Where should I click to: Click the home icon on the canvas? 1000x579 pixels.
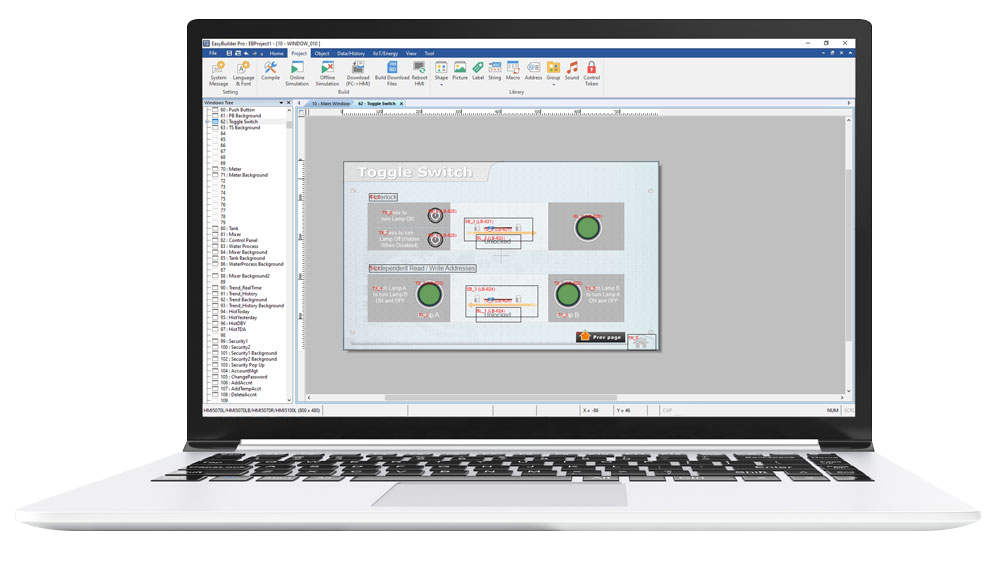[x=641, y=342]
